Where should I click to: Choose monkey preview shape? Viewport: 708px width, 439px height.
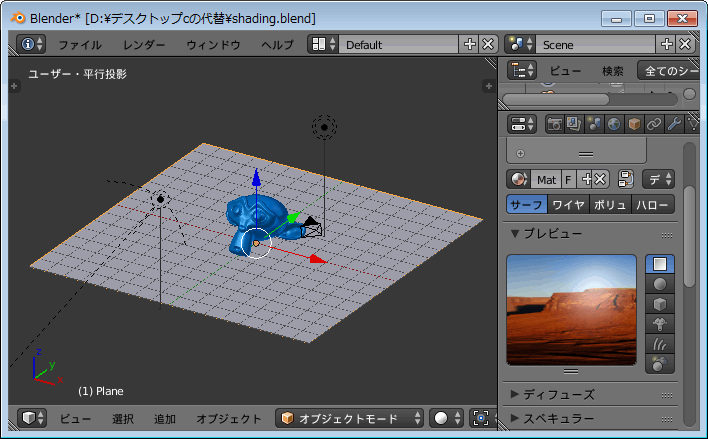(660, 323)
